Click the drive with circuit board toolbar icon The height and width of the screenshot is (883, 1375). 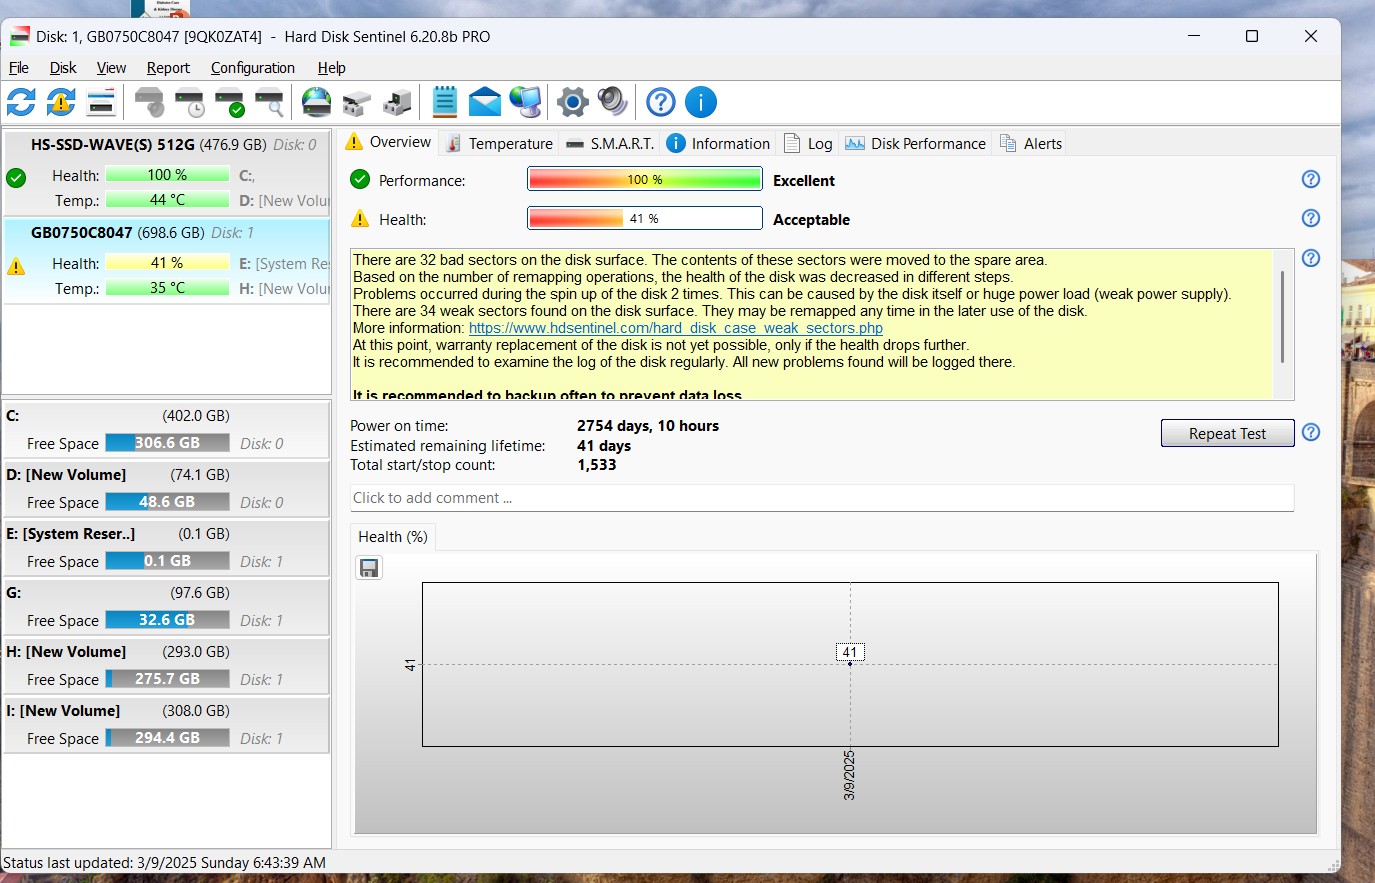pos(397,102)
